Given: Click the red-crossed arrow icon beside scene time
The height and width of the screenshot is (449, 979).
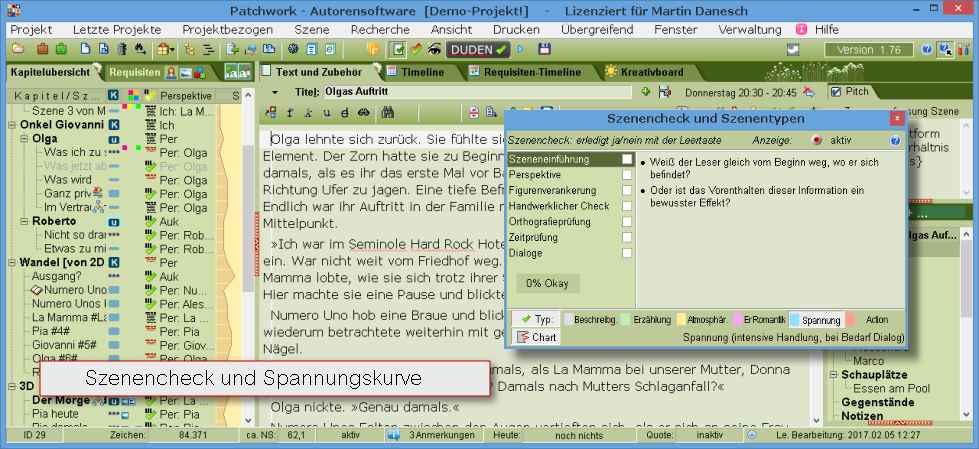Looking at the screenshot, I should point(809,92).
